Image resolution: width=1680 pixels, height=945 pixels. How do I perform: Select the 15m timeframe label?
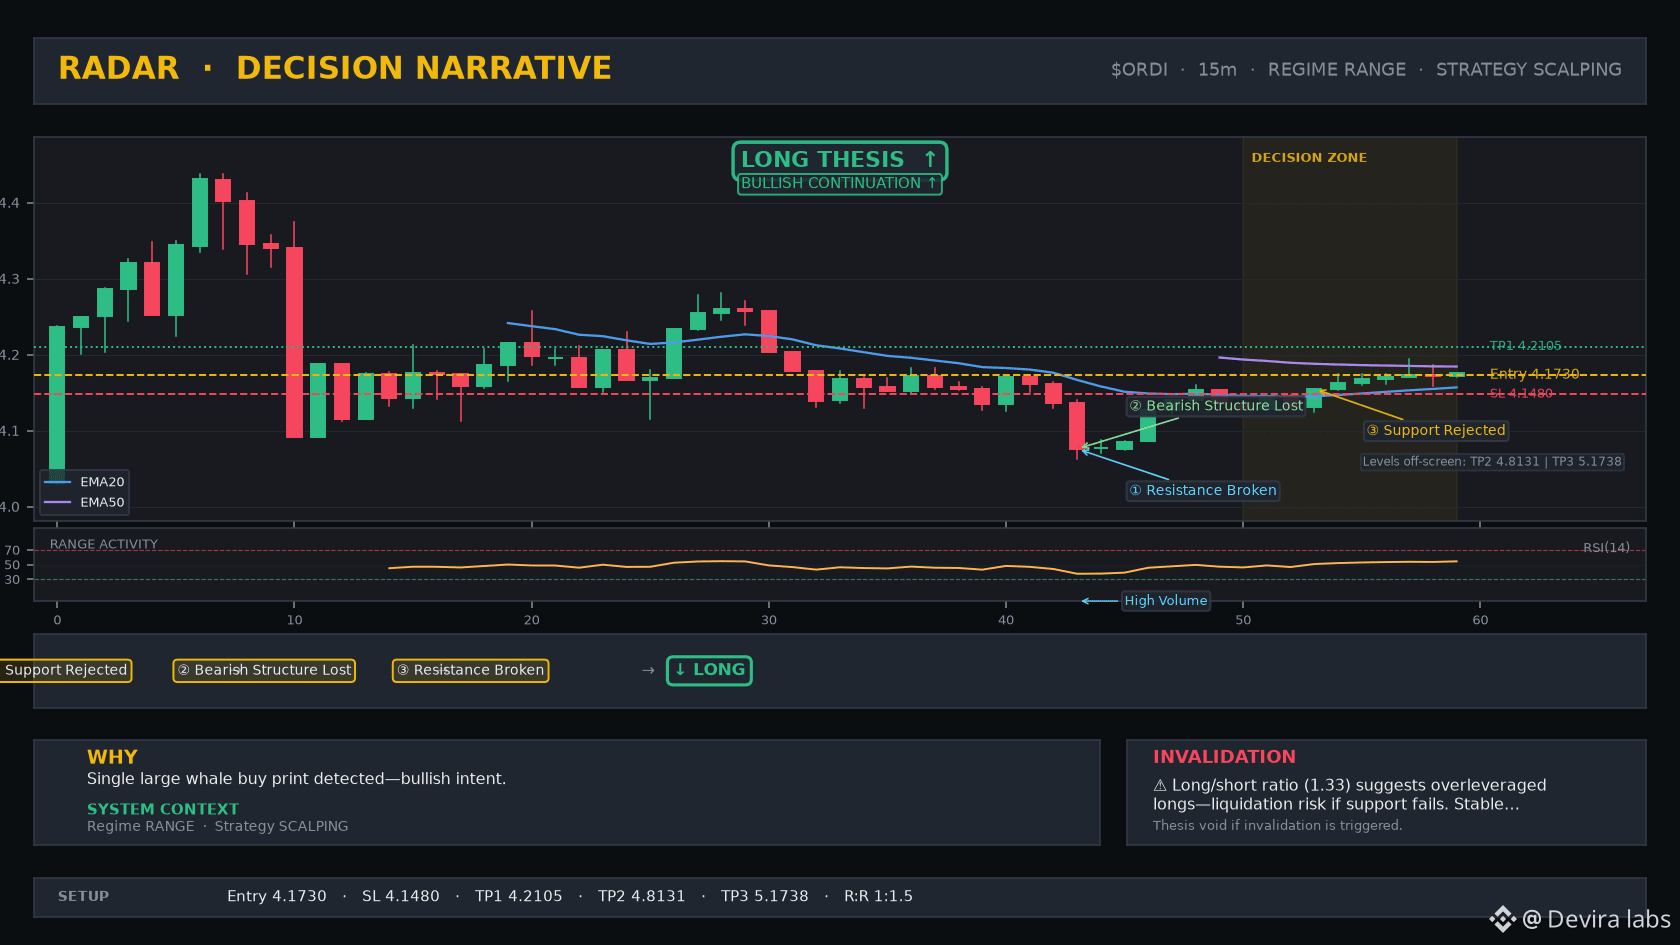[x=1217, y=70]
